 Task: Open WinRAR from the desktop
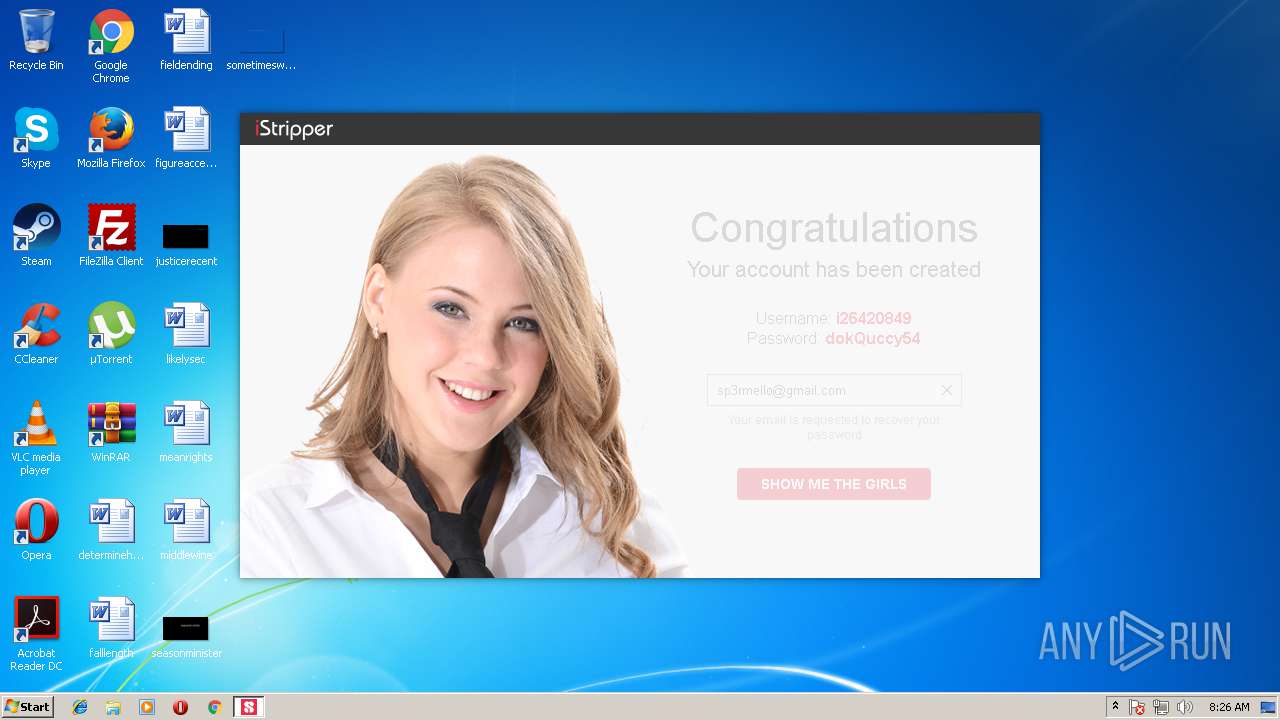(x=111, y=432)
